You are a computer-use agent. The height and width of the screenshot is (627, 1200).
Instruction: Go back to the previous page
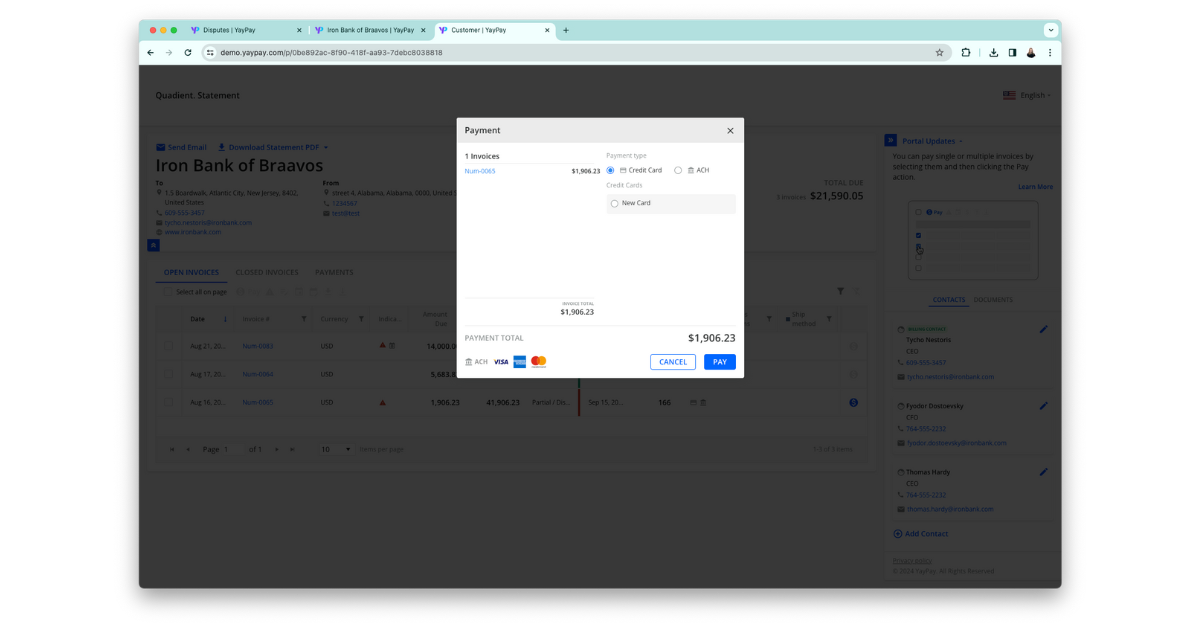[x=151, y=53]
